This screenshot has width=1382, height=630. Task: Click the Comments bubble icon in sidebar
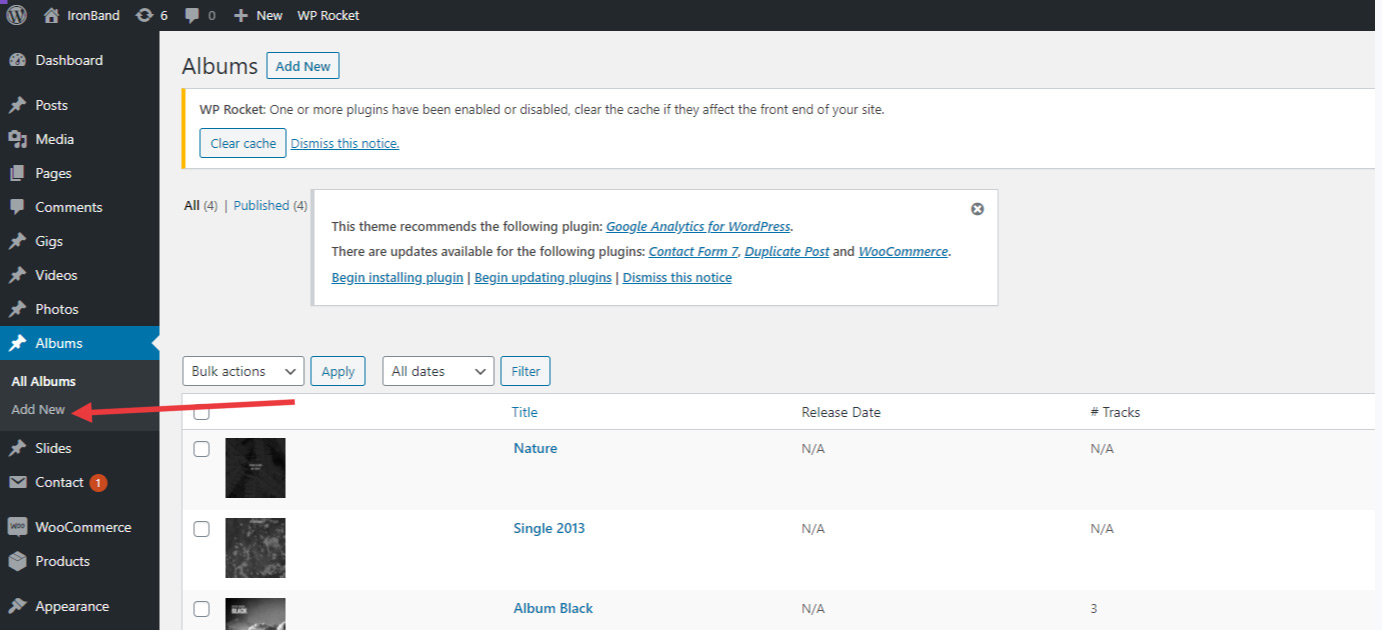pyautogui.click(x=17, y=207)
